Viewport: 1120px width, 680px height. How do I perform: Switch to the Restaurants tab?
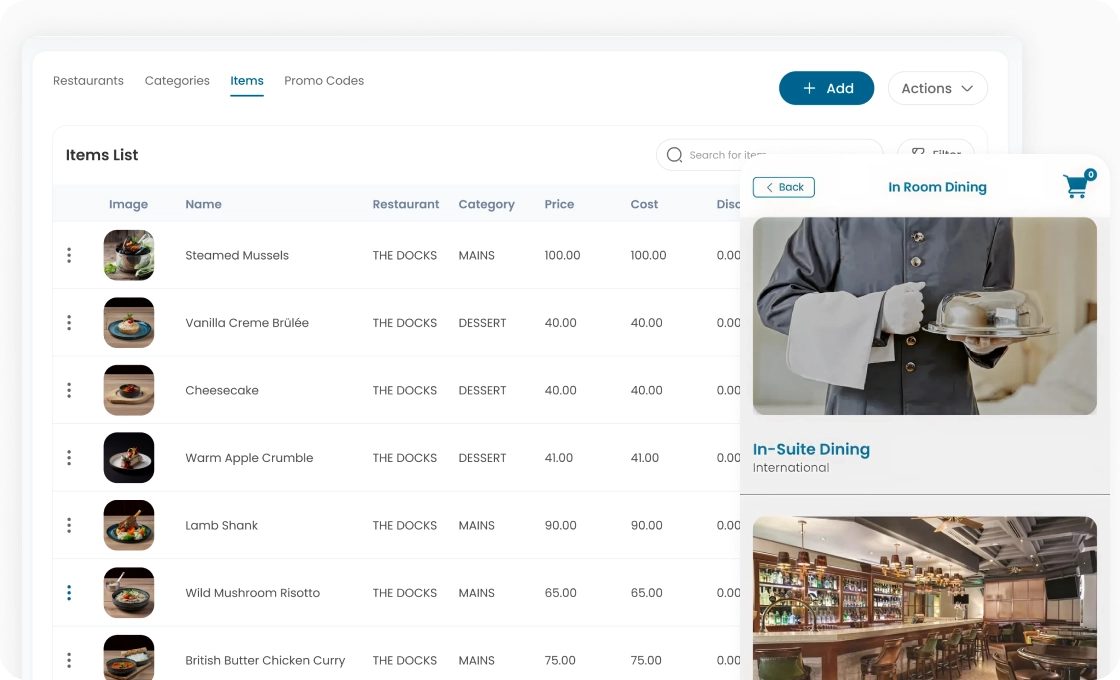tap(88, 81)
